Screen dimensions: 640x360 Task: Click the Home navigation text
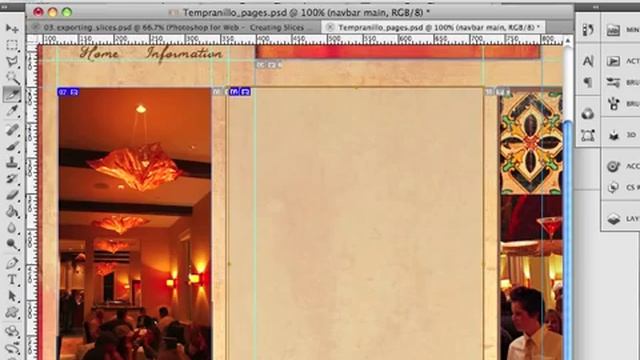[100, 53]
